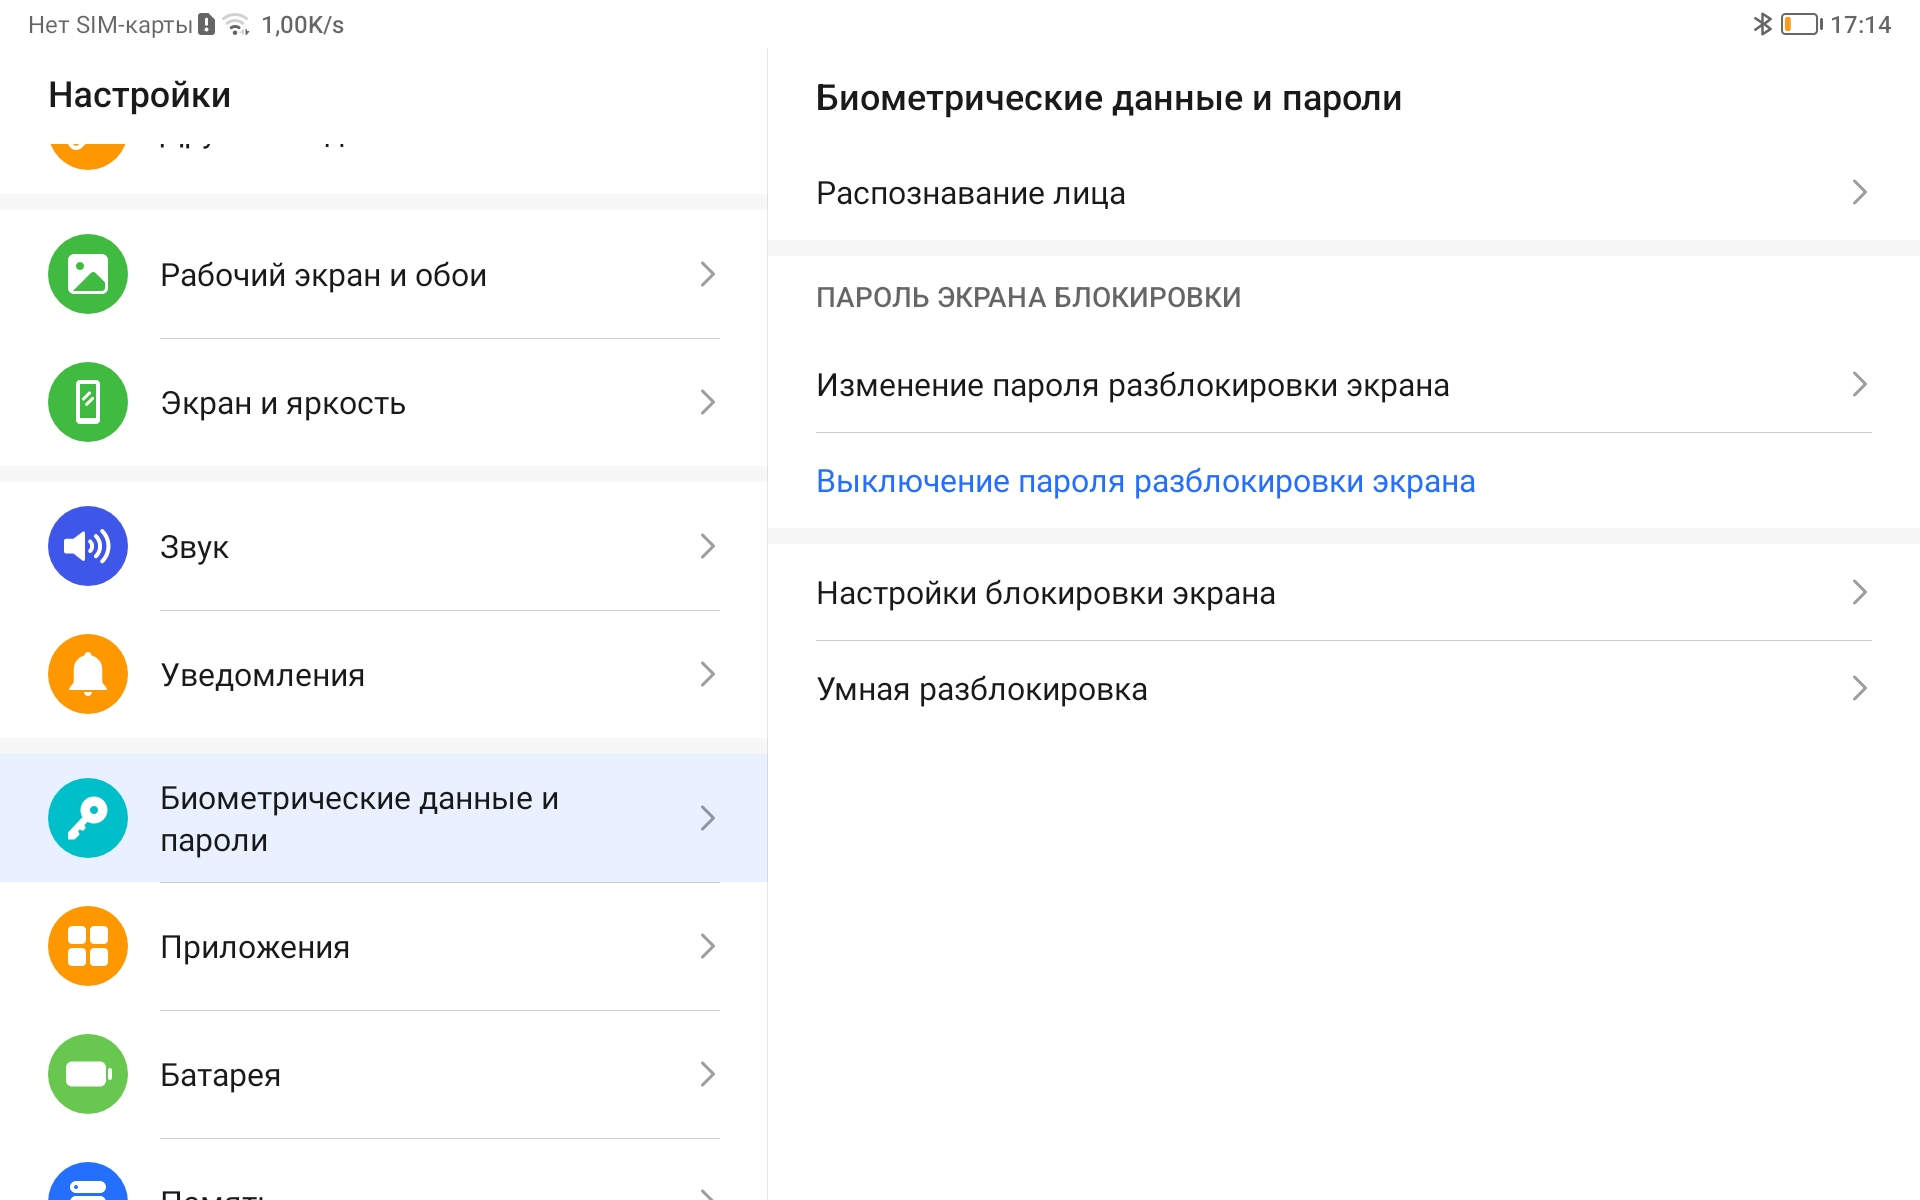Tap the green wallpaper picture icon

(88, 274)
